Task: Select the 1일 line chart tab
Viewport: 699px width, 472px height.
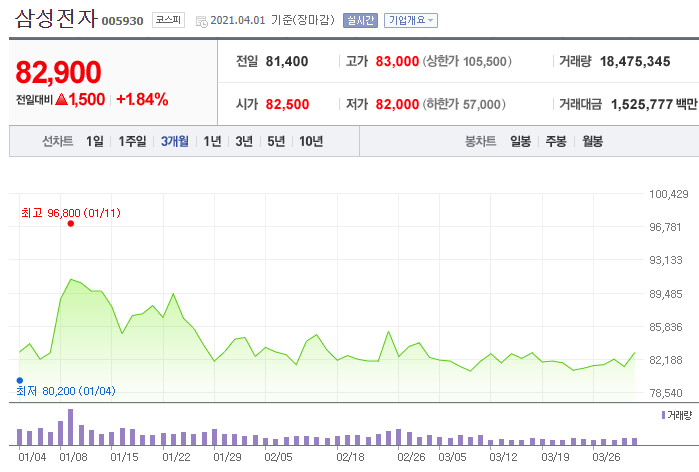Action: tap(95, 141)
